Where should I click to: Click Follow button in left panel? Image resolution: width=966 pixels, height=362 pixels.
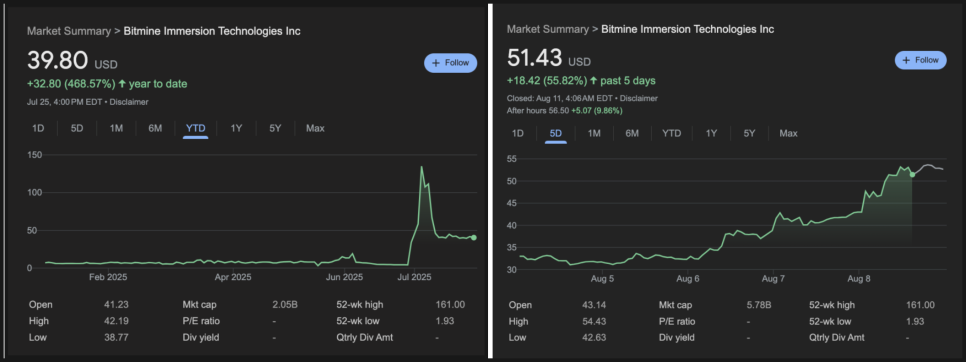(x=450, y=63)
